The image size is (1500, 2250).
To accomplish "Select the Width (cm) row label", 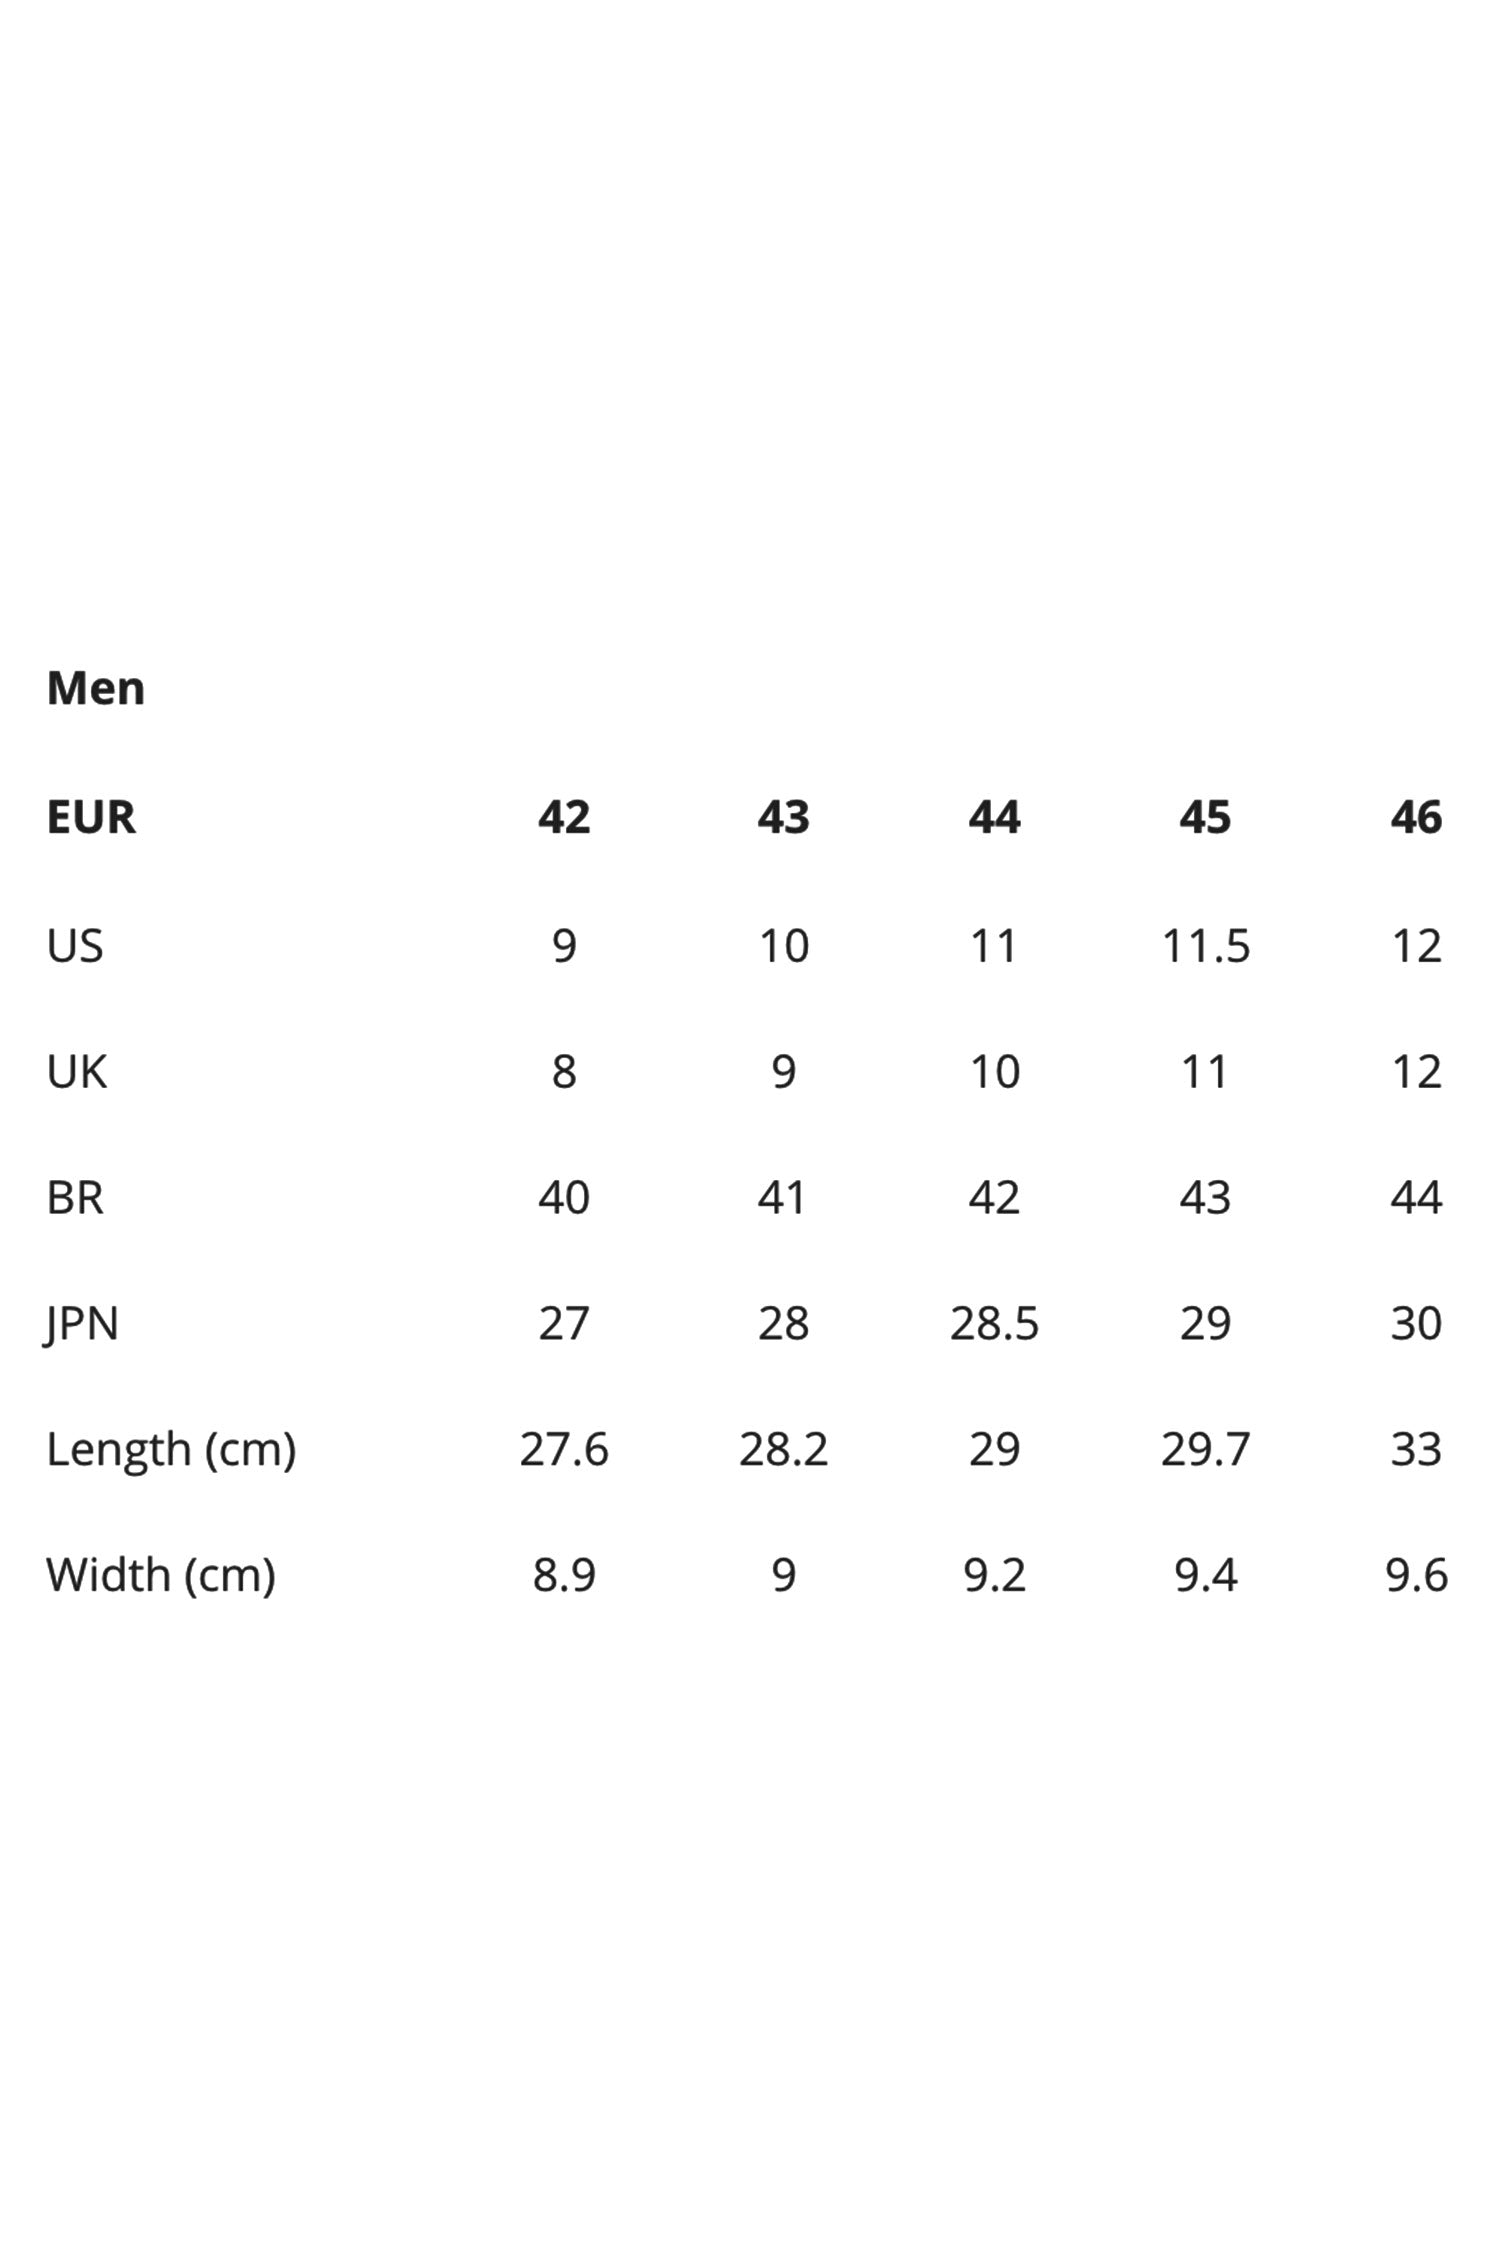I will [161, 1576].
